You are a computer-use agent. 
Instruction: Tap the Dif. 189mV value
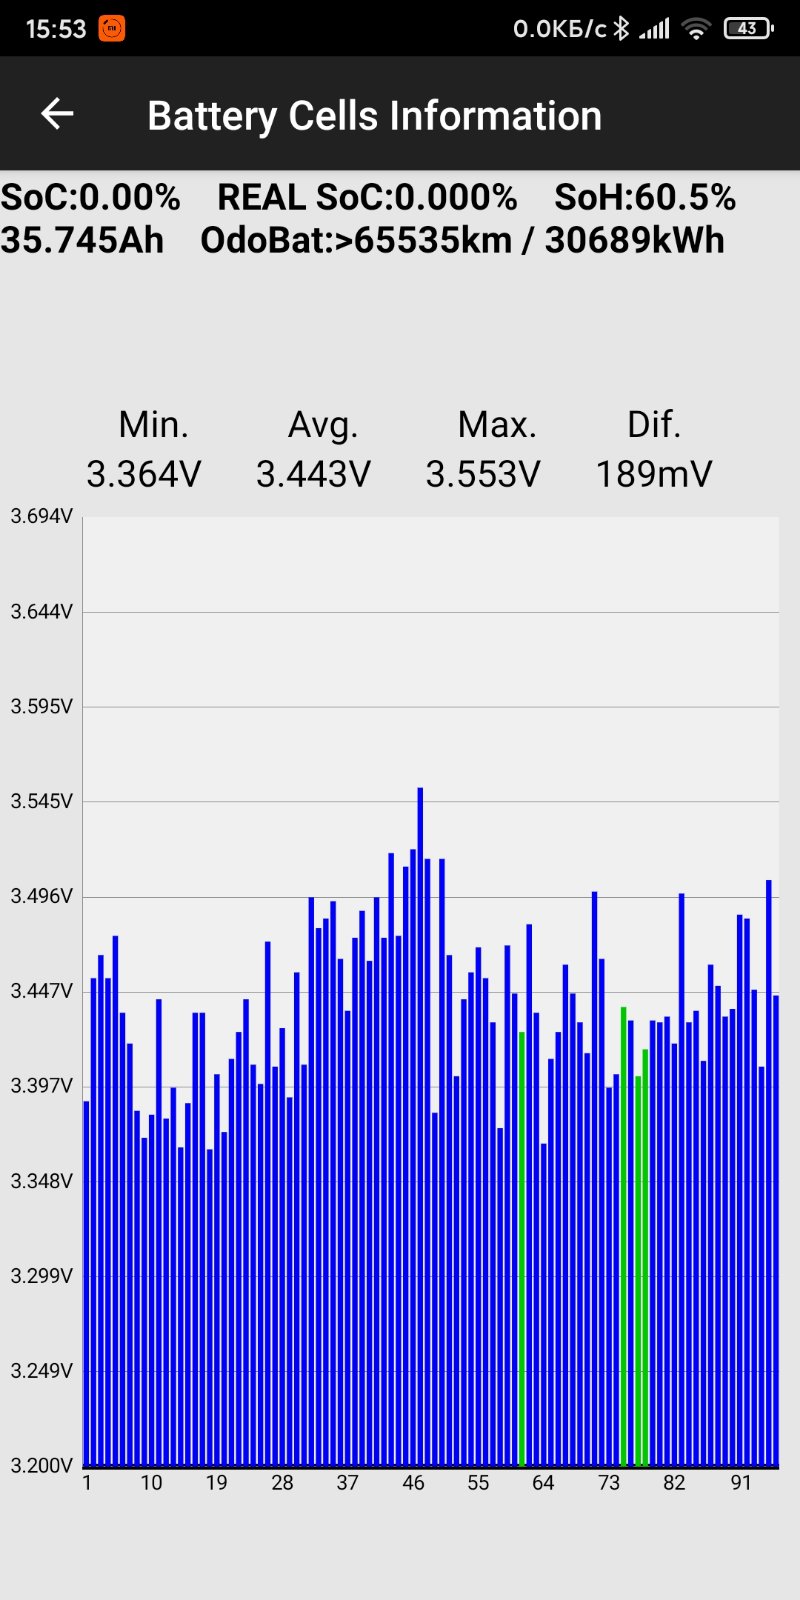coord(654,473)
